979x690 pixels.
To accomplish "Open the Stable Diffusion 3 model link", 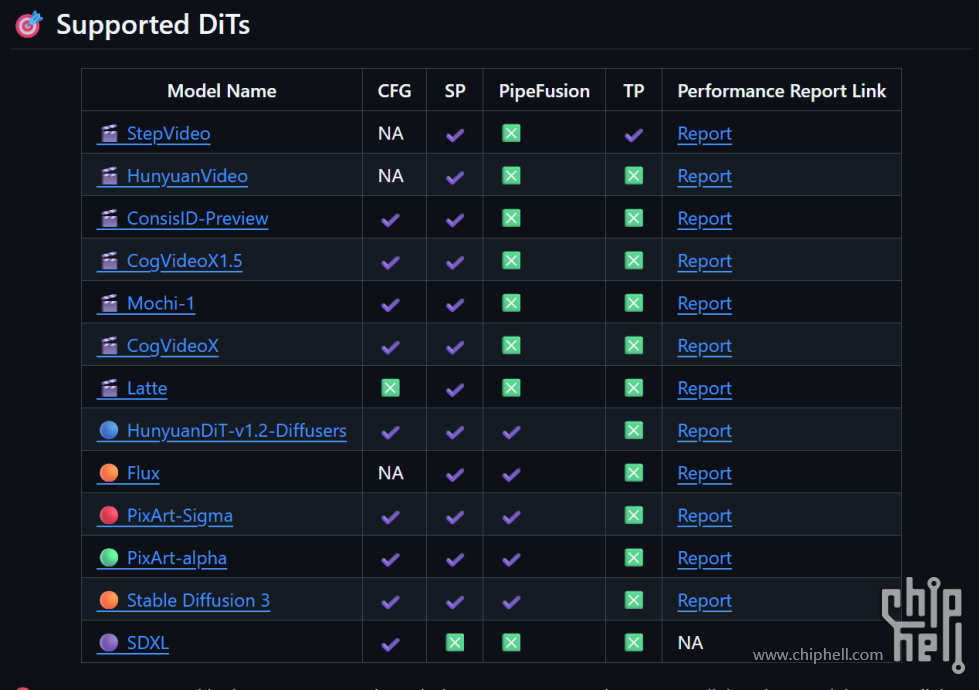I will pyautogui.click(x=184, y=601).
